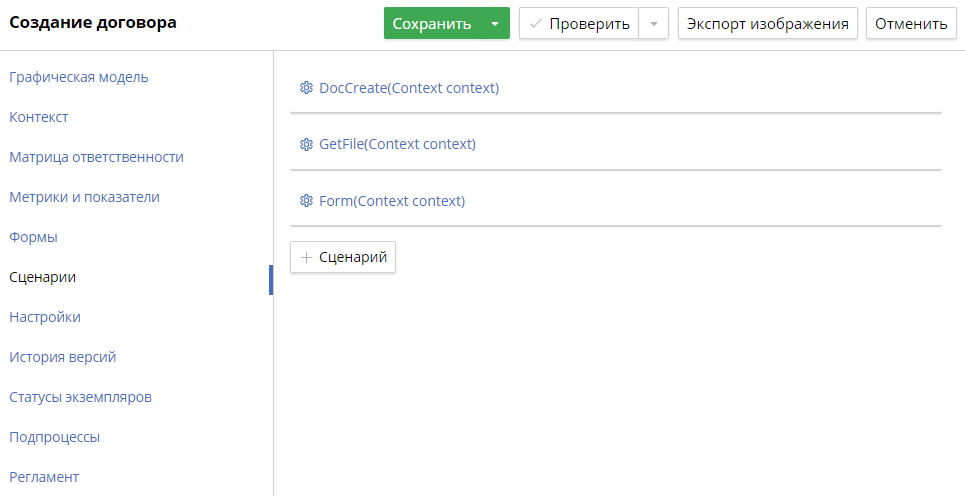Open the DocCreate(Context context) script

[x=409, y=88]
